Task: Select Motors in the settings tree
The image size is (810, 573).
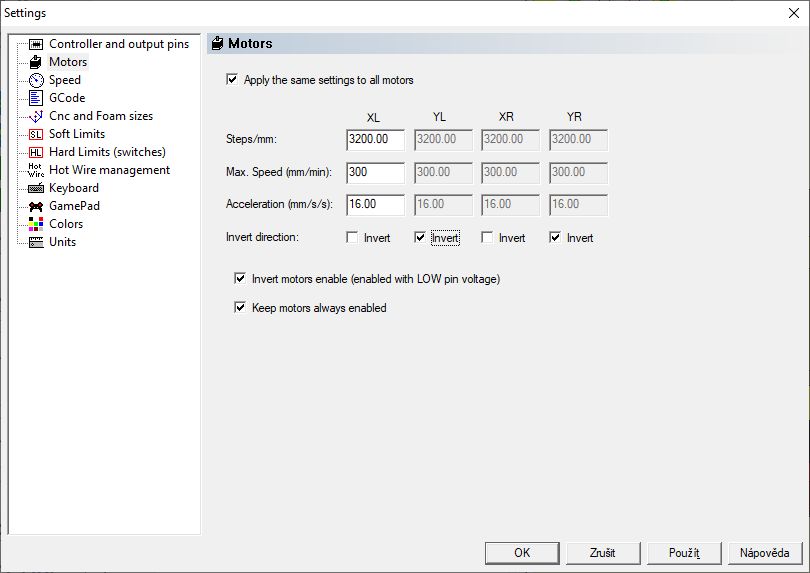Action: [67, 62]
